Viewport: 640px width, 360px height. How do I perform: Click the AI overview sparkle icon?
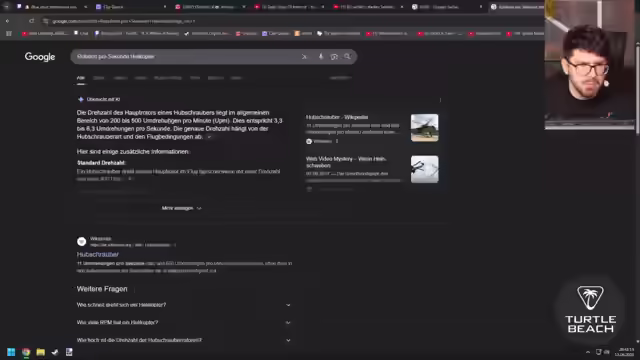pyautogui.click(x=80, y=99)
